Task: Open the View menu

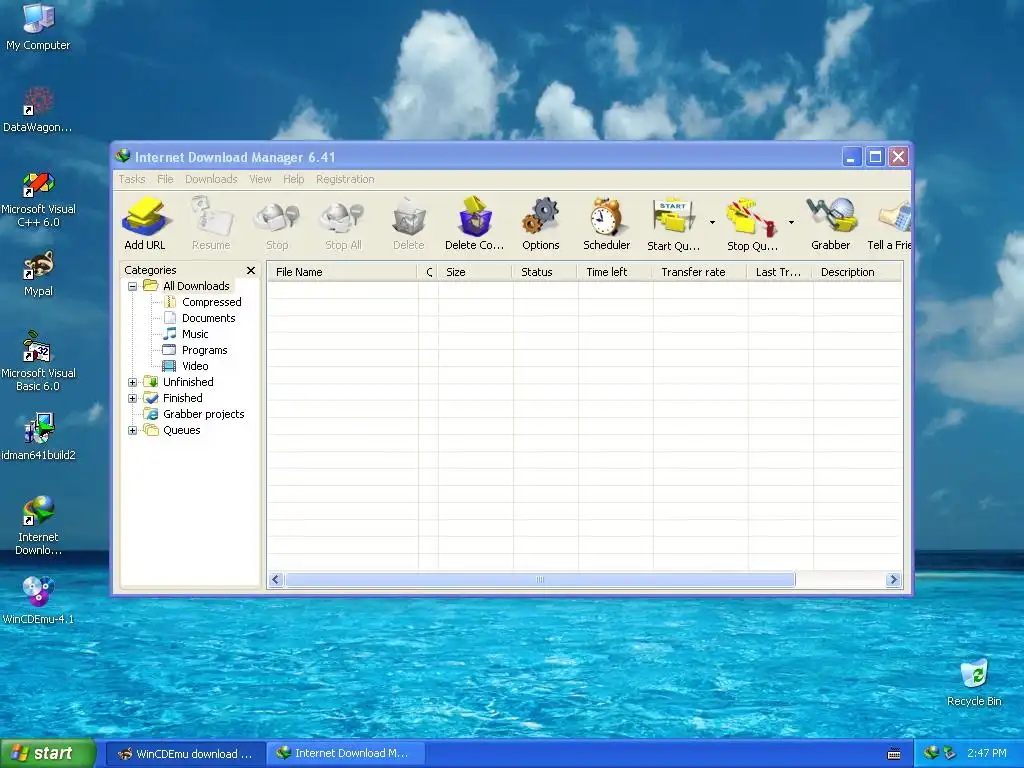Action: coord(260,179)
